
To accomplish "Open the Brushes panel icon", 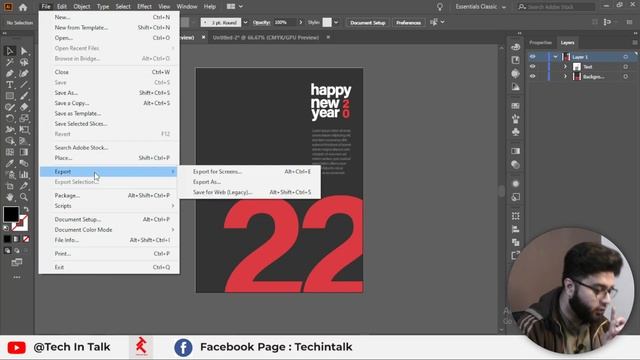I will coord(516,119).
